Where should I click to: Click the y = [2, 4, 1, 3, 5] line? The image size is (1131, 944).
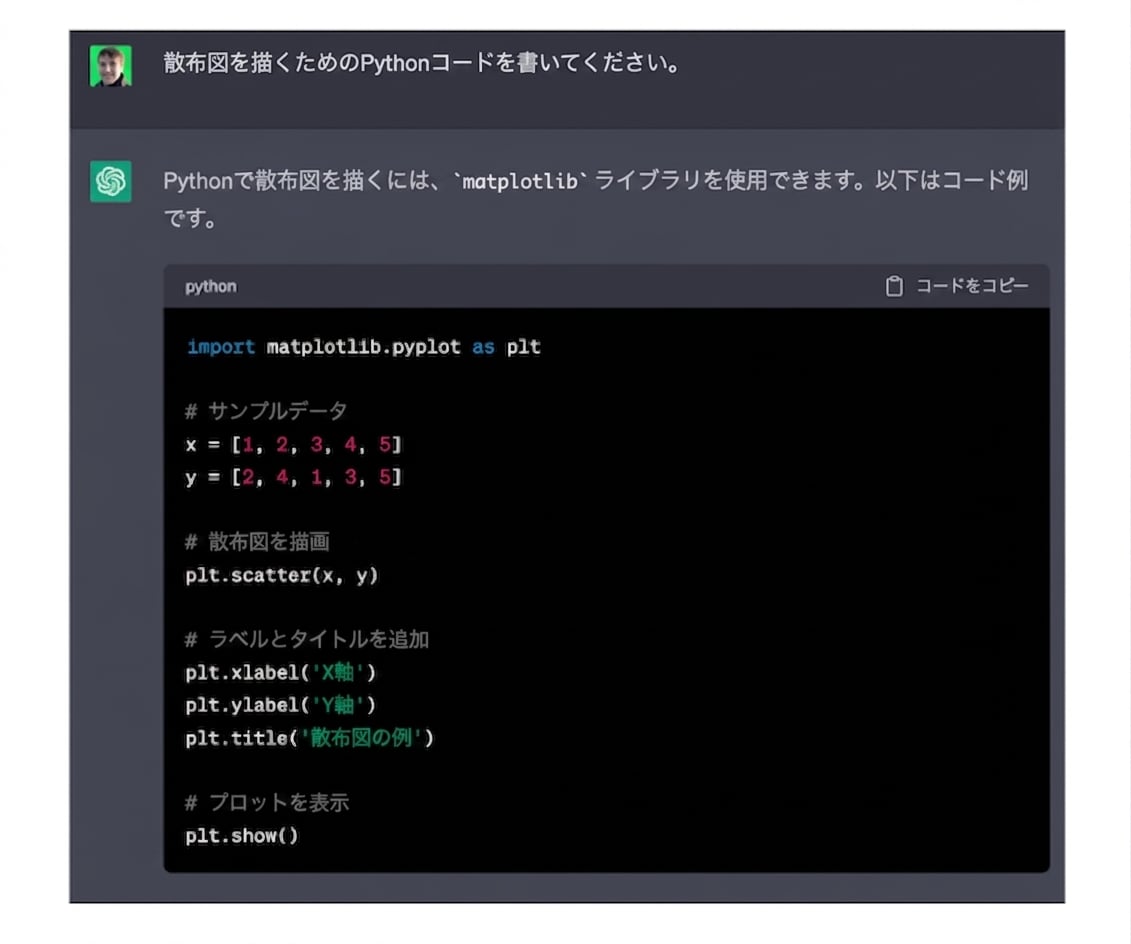click(293, 477)
